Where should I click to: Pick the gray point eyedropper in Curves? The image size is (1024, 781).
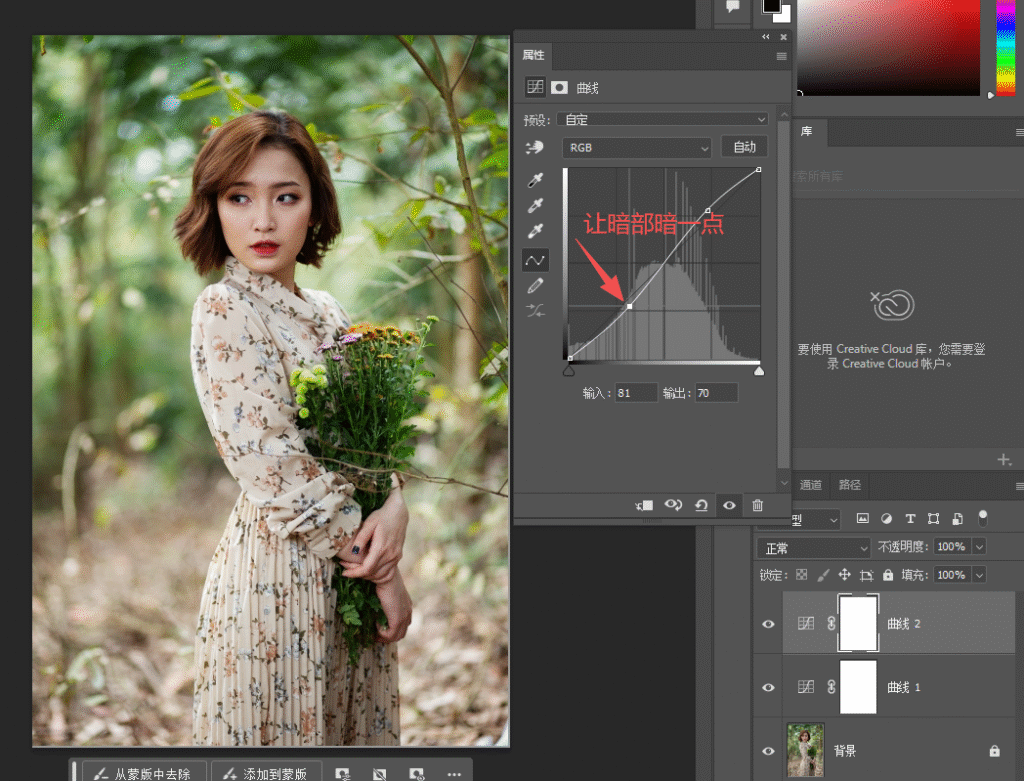pos(536,206)
